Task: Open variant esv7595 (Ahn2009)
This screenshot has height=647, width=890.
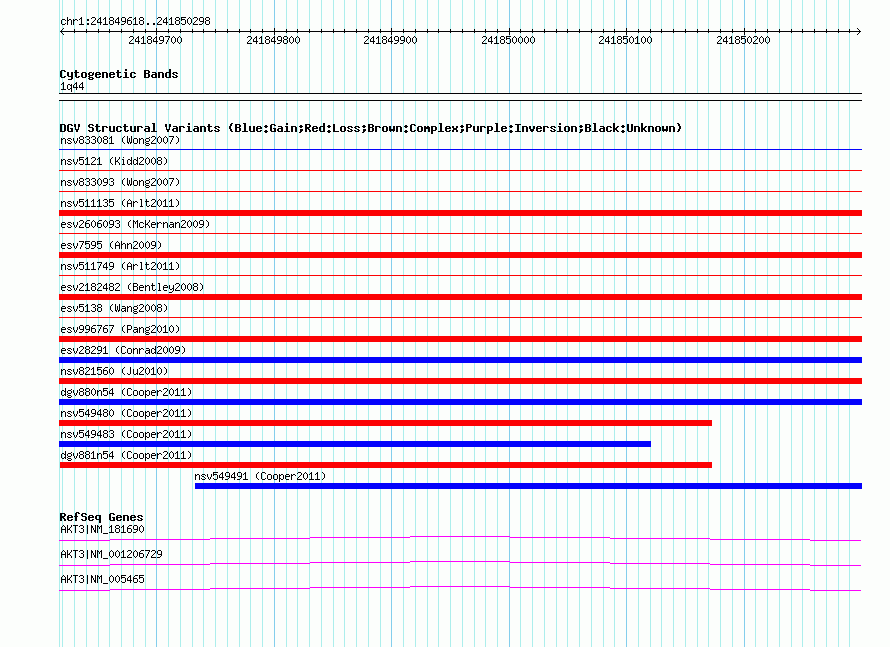Action: pos(111,245)
